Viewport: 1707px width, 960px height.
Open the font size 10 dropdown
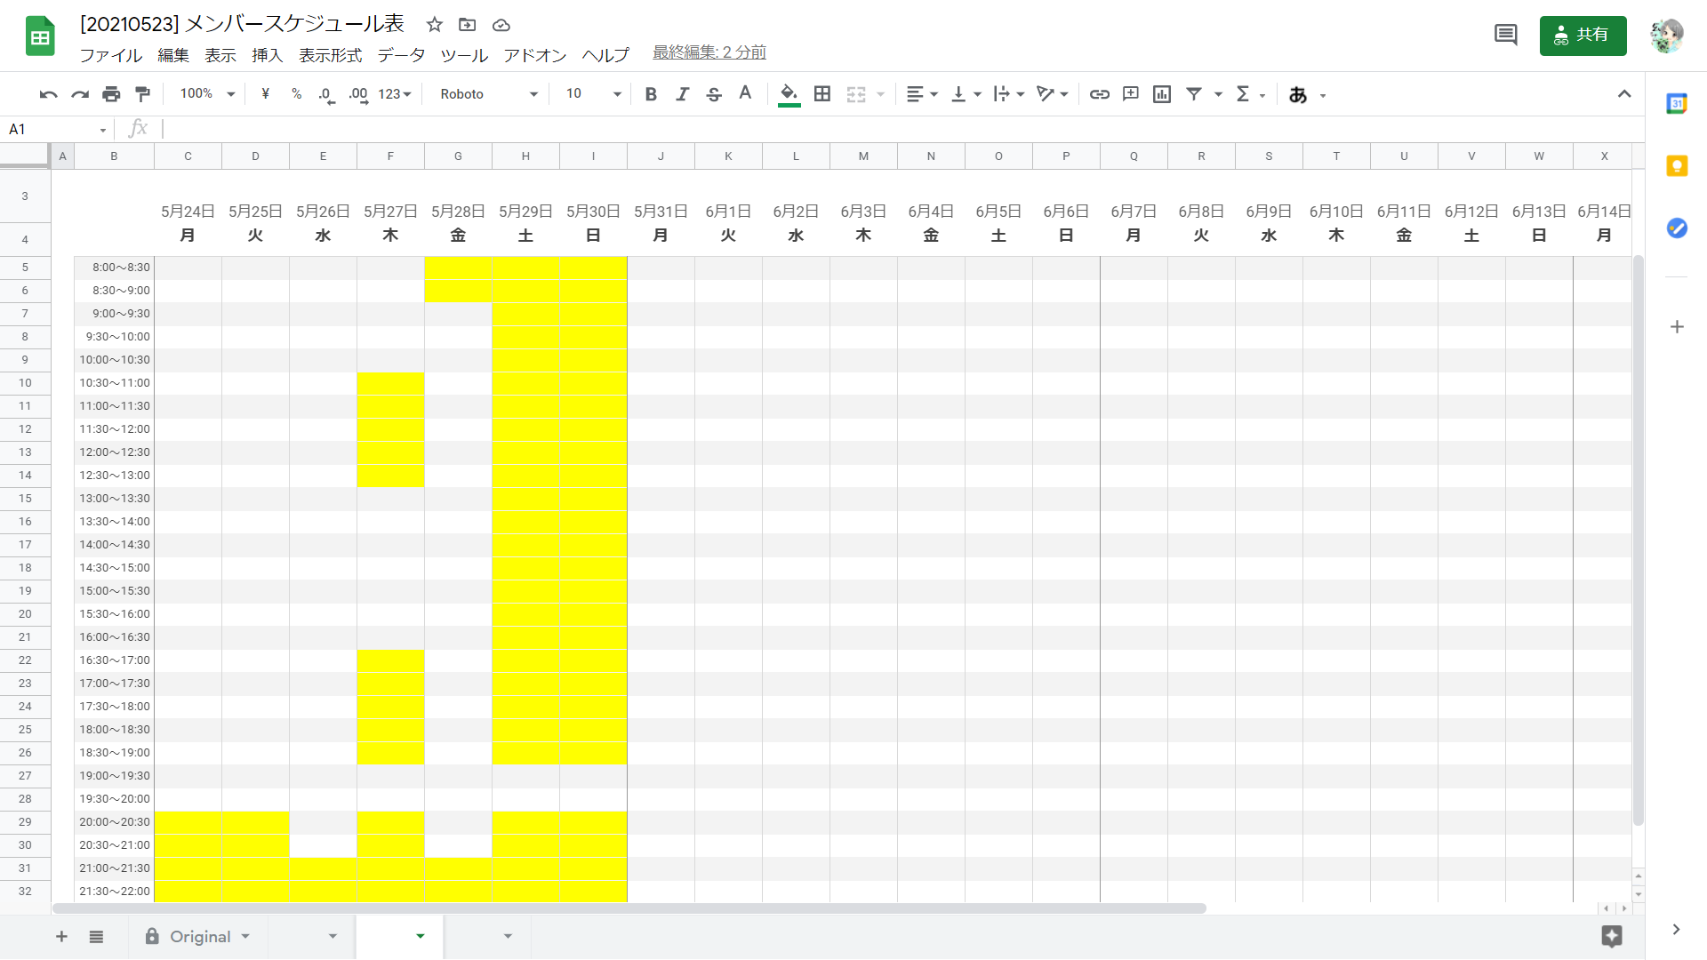point(593,94)
